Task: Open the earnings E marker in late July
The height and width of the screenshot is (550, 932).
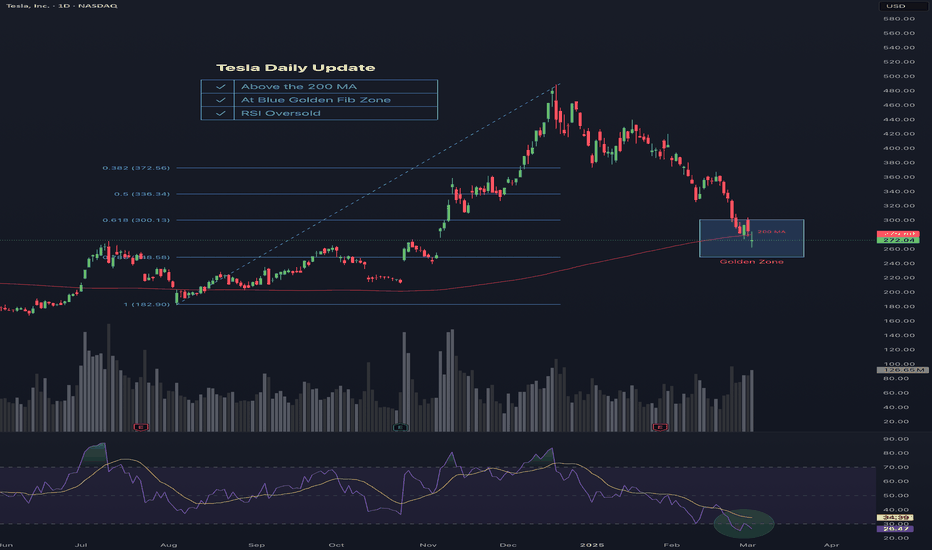Action: pyautogui.click(x=141, y=427)
